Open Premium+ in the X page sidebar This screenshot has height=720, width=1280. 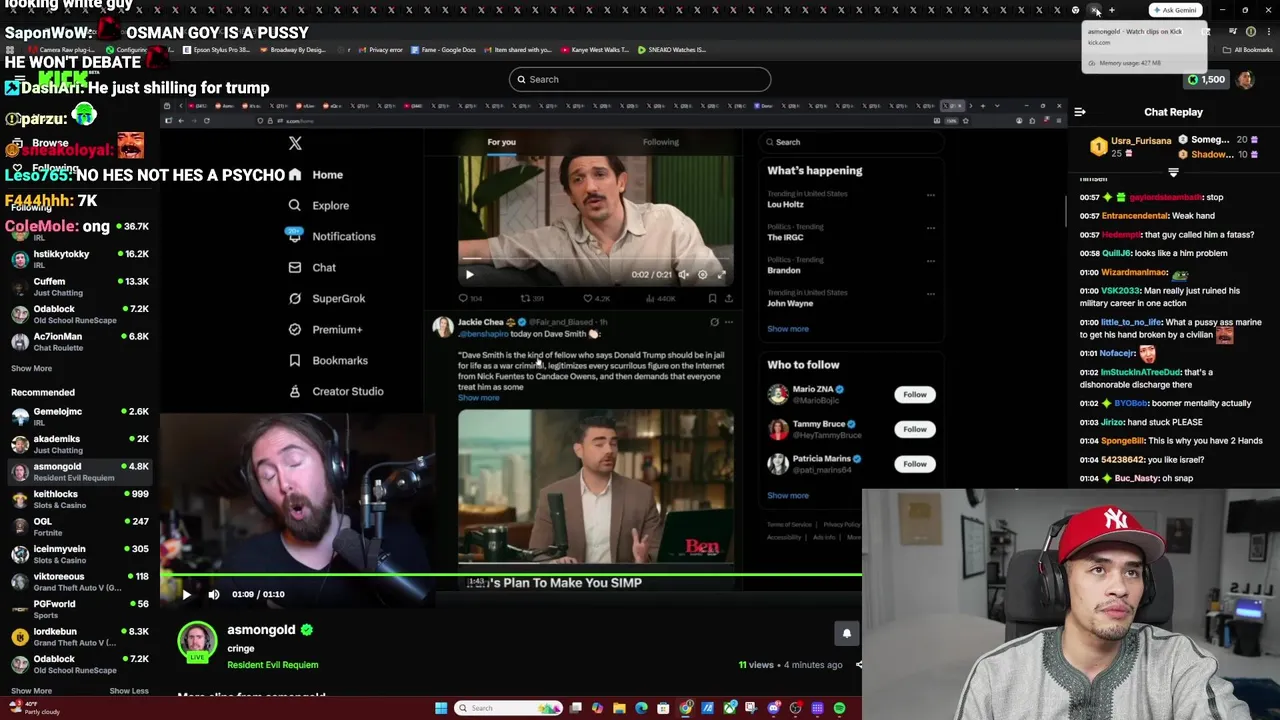tap(325, 330)
